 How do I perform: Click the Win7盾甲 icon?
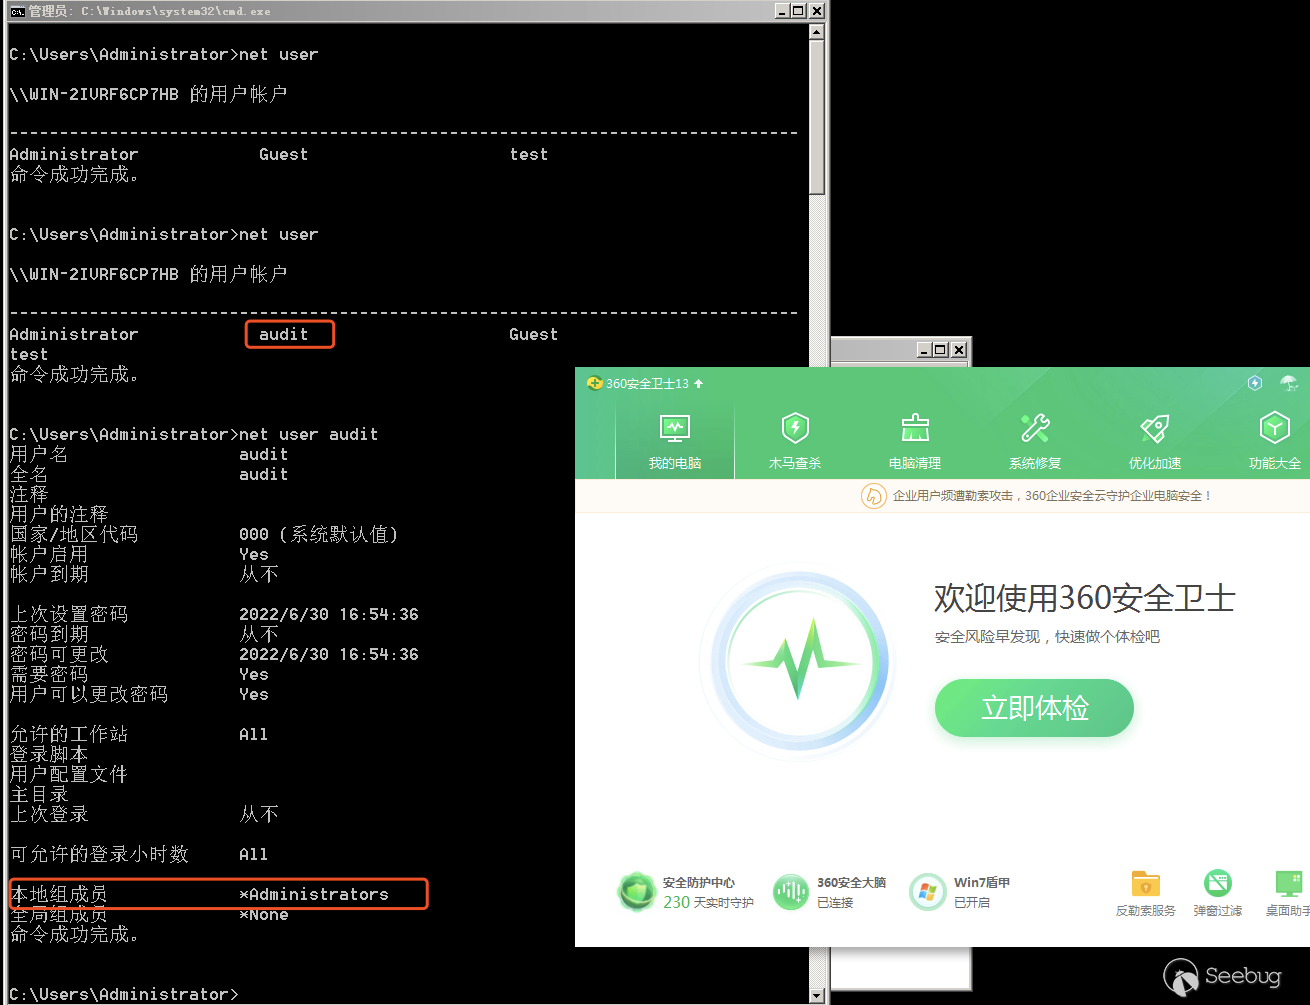pos(927,891)
